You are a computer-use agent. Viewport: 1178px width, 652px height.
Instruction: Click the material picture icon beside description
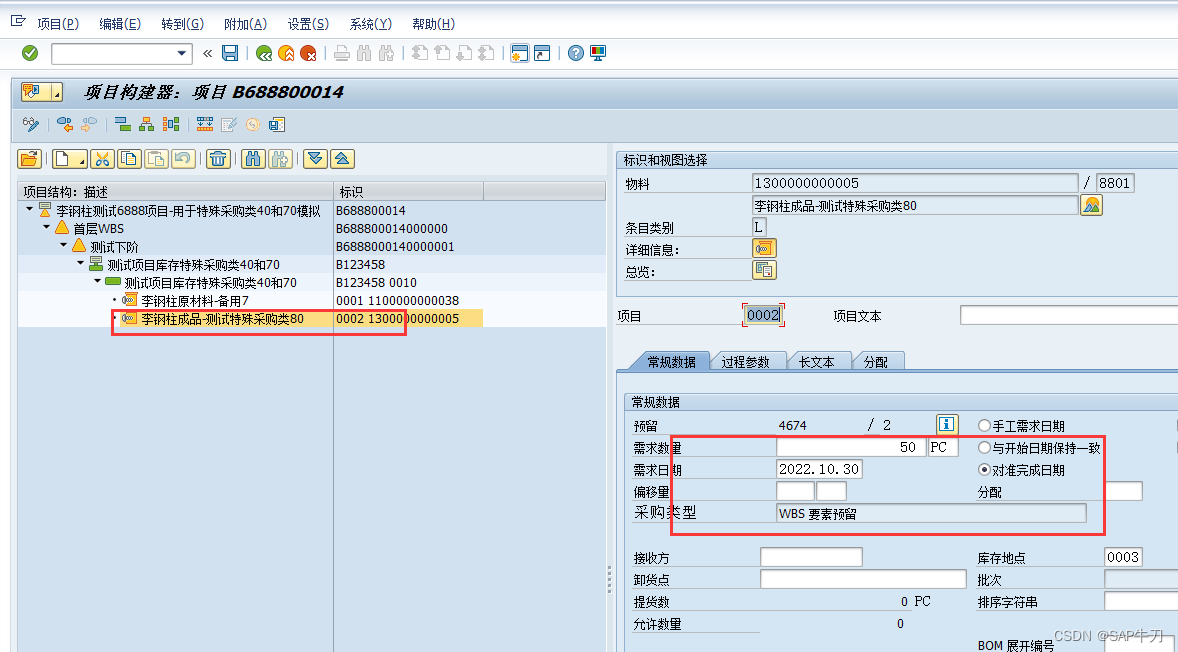click(x=1092, y=205)
